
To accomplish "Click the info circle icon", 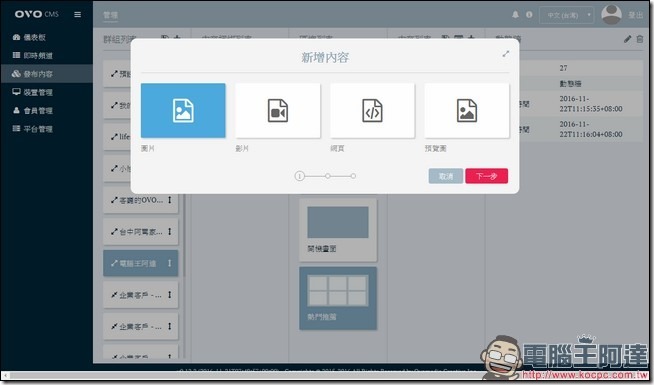I will click(x=529, y=15).
